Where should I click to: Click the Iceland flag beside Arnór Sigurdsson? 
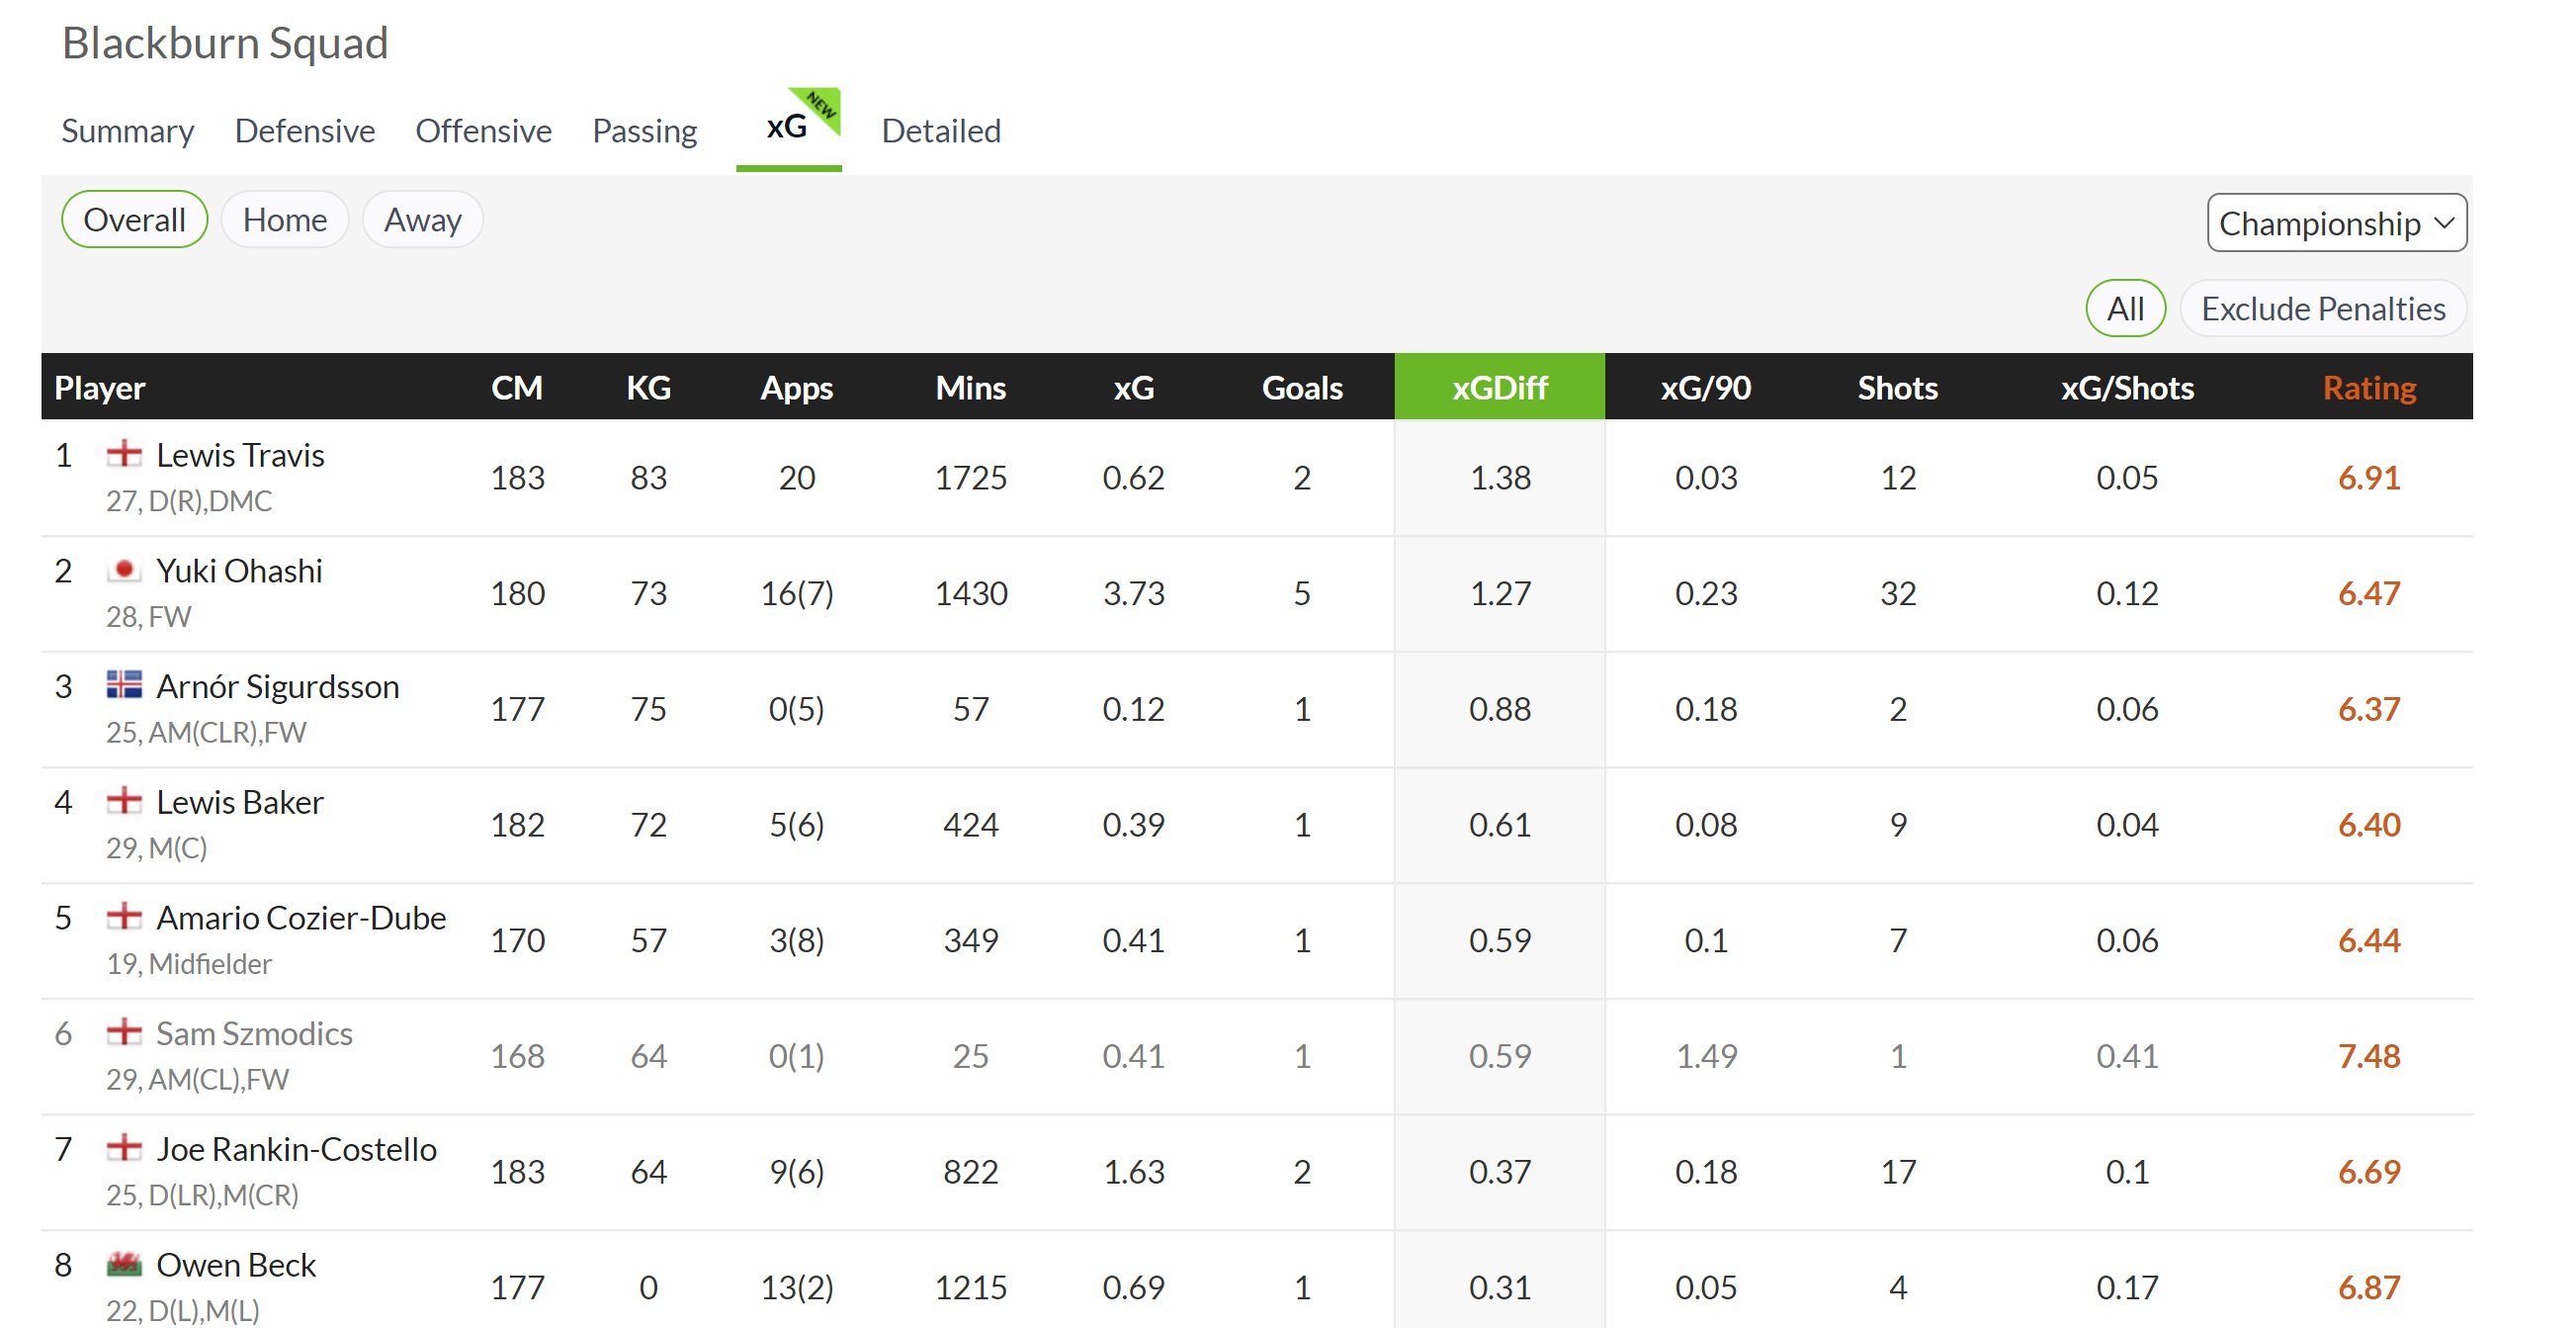[124, 685]
